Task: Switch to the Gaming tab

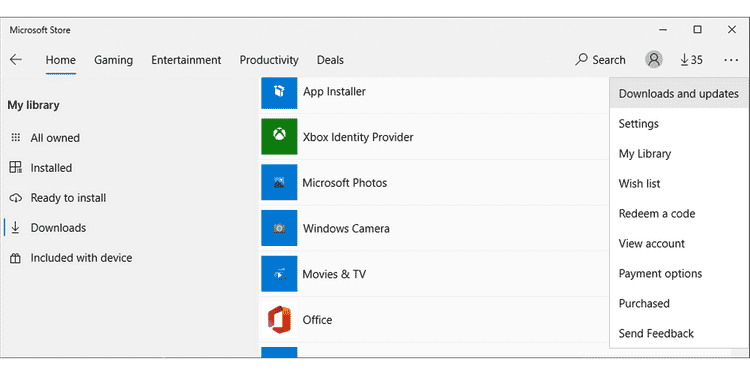Action: (113, 60)
